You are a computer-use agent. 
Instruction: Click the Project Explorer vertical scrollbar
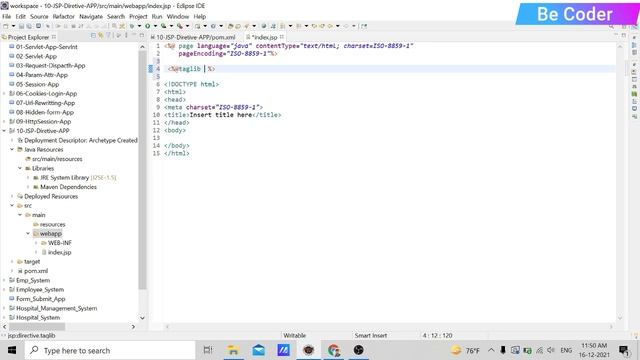tap(142, 171)
